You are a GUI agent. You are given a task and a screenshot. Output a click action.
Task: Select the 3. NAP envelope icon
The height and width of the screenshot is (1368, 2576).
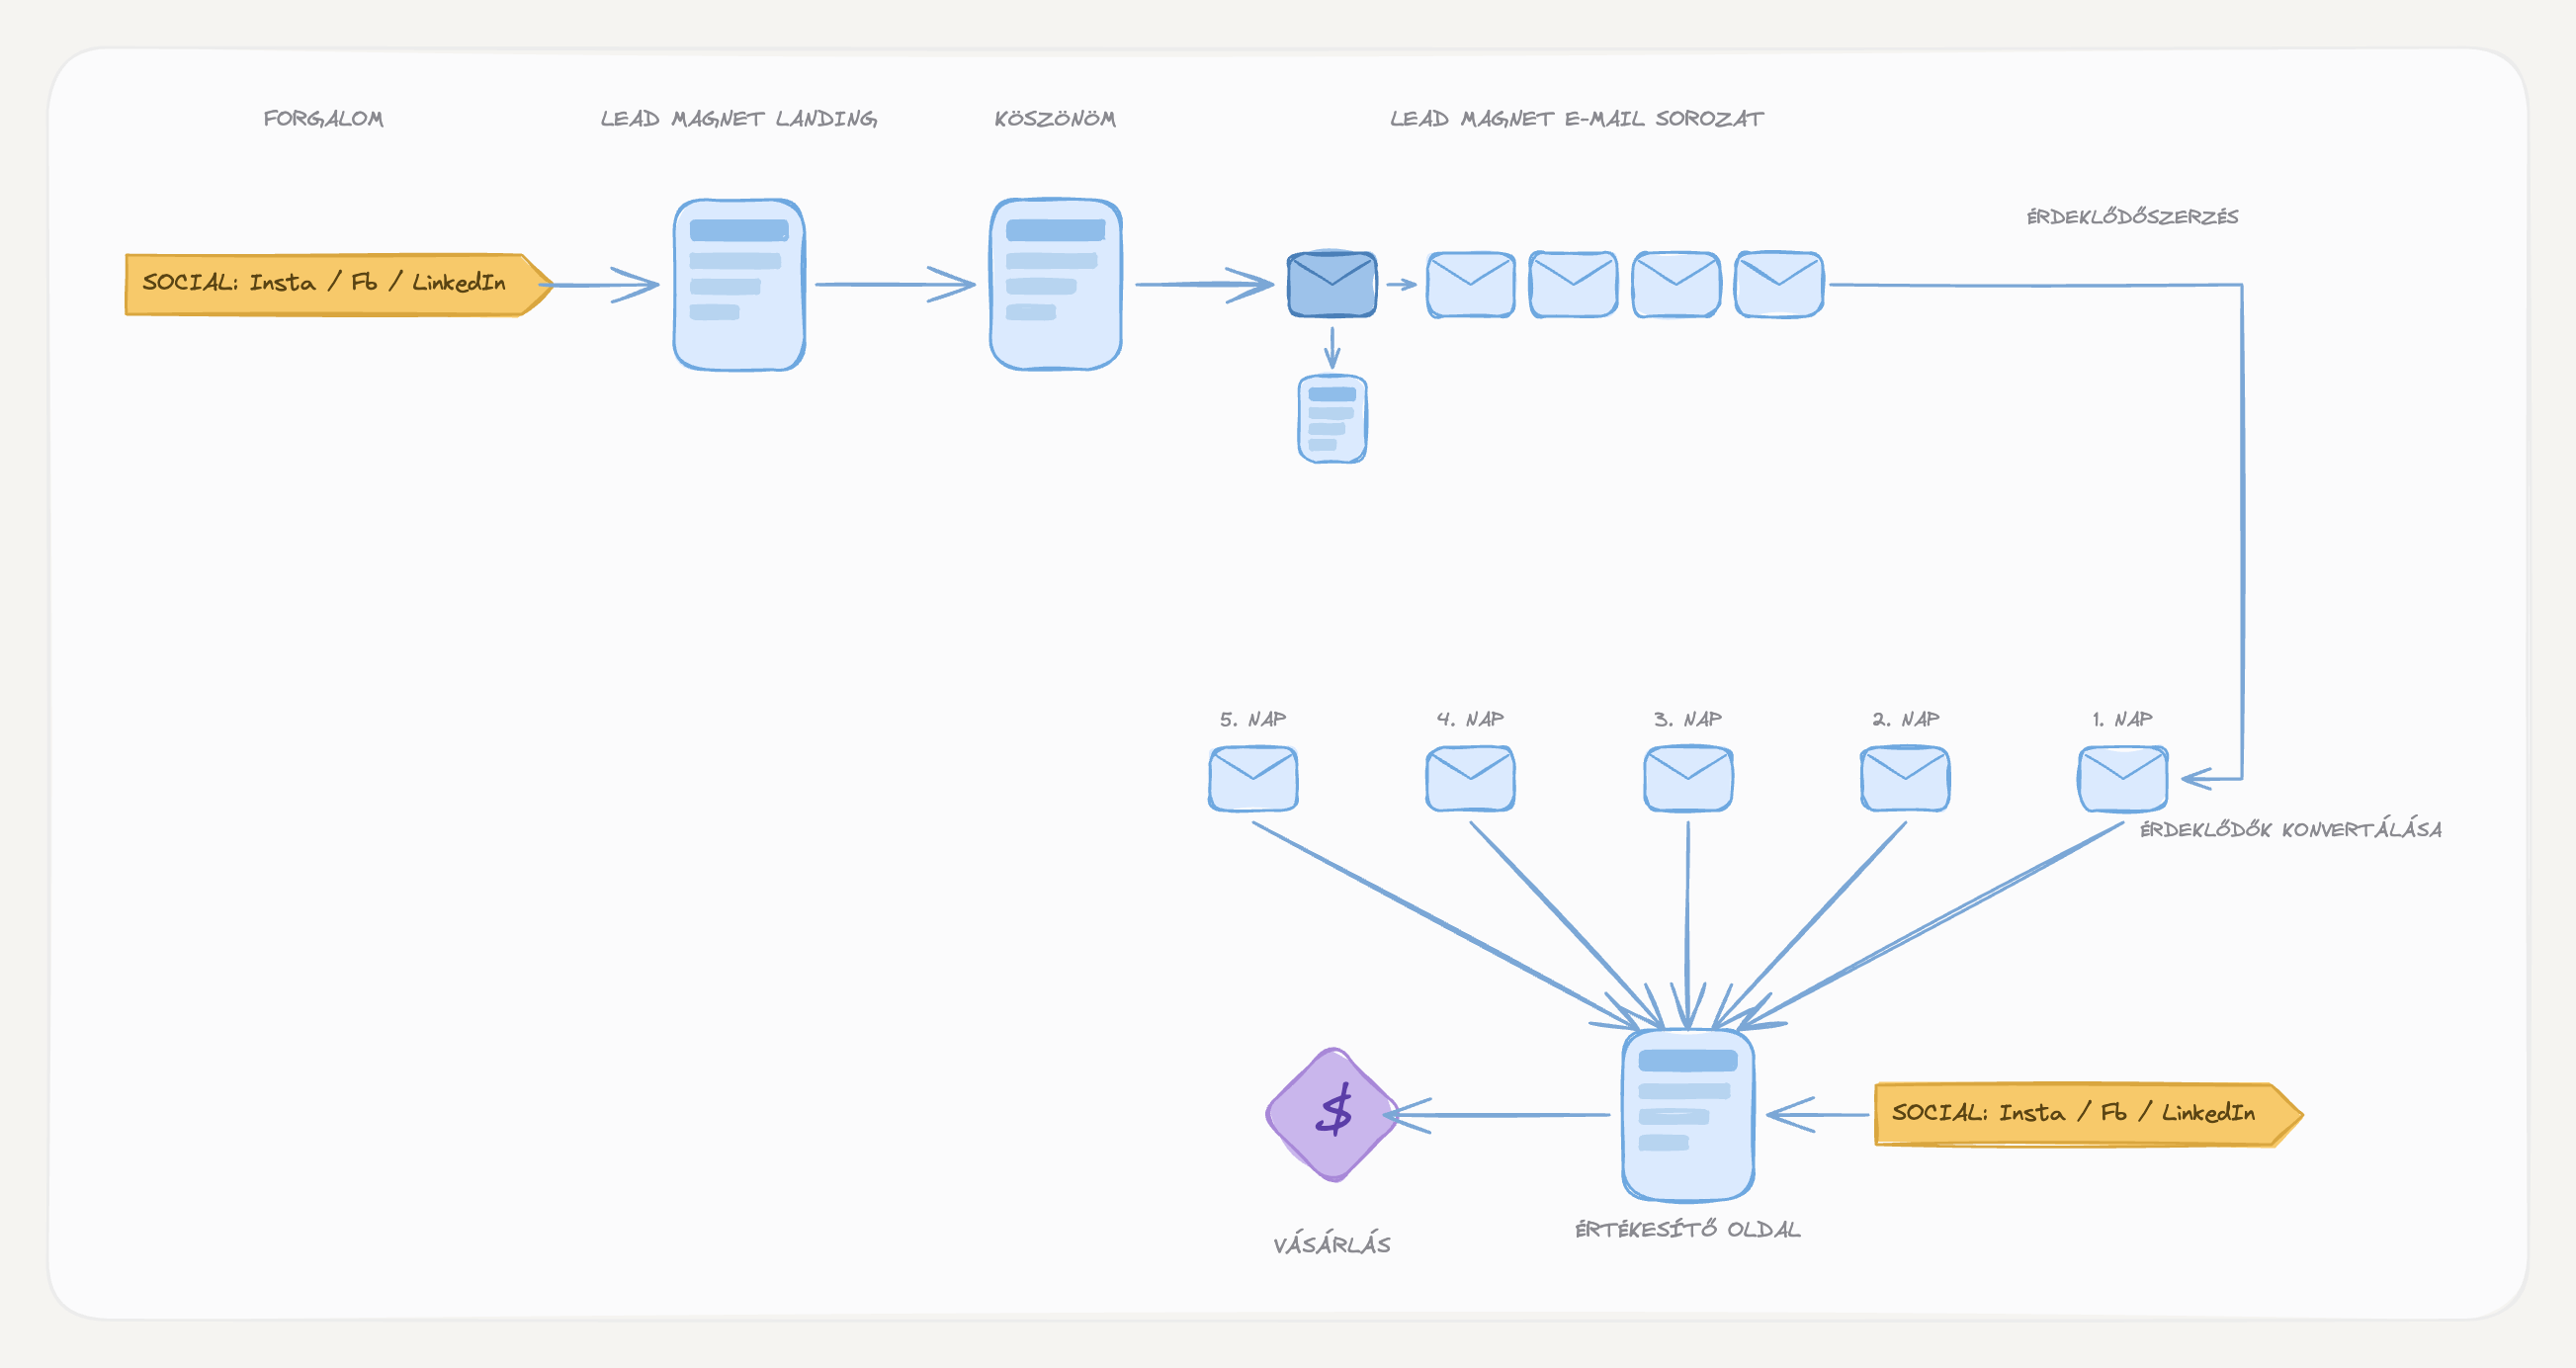pyautogui.click(x=1688, y=779)
